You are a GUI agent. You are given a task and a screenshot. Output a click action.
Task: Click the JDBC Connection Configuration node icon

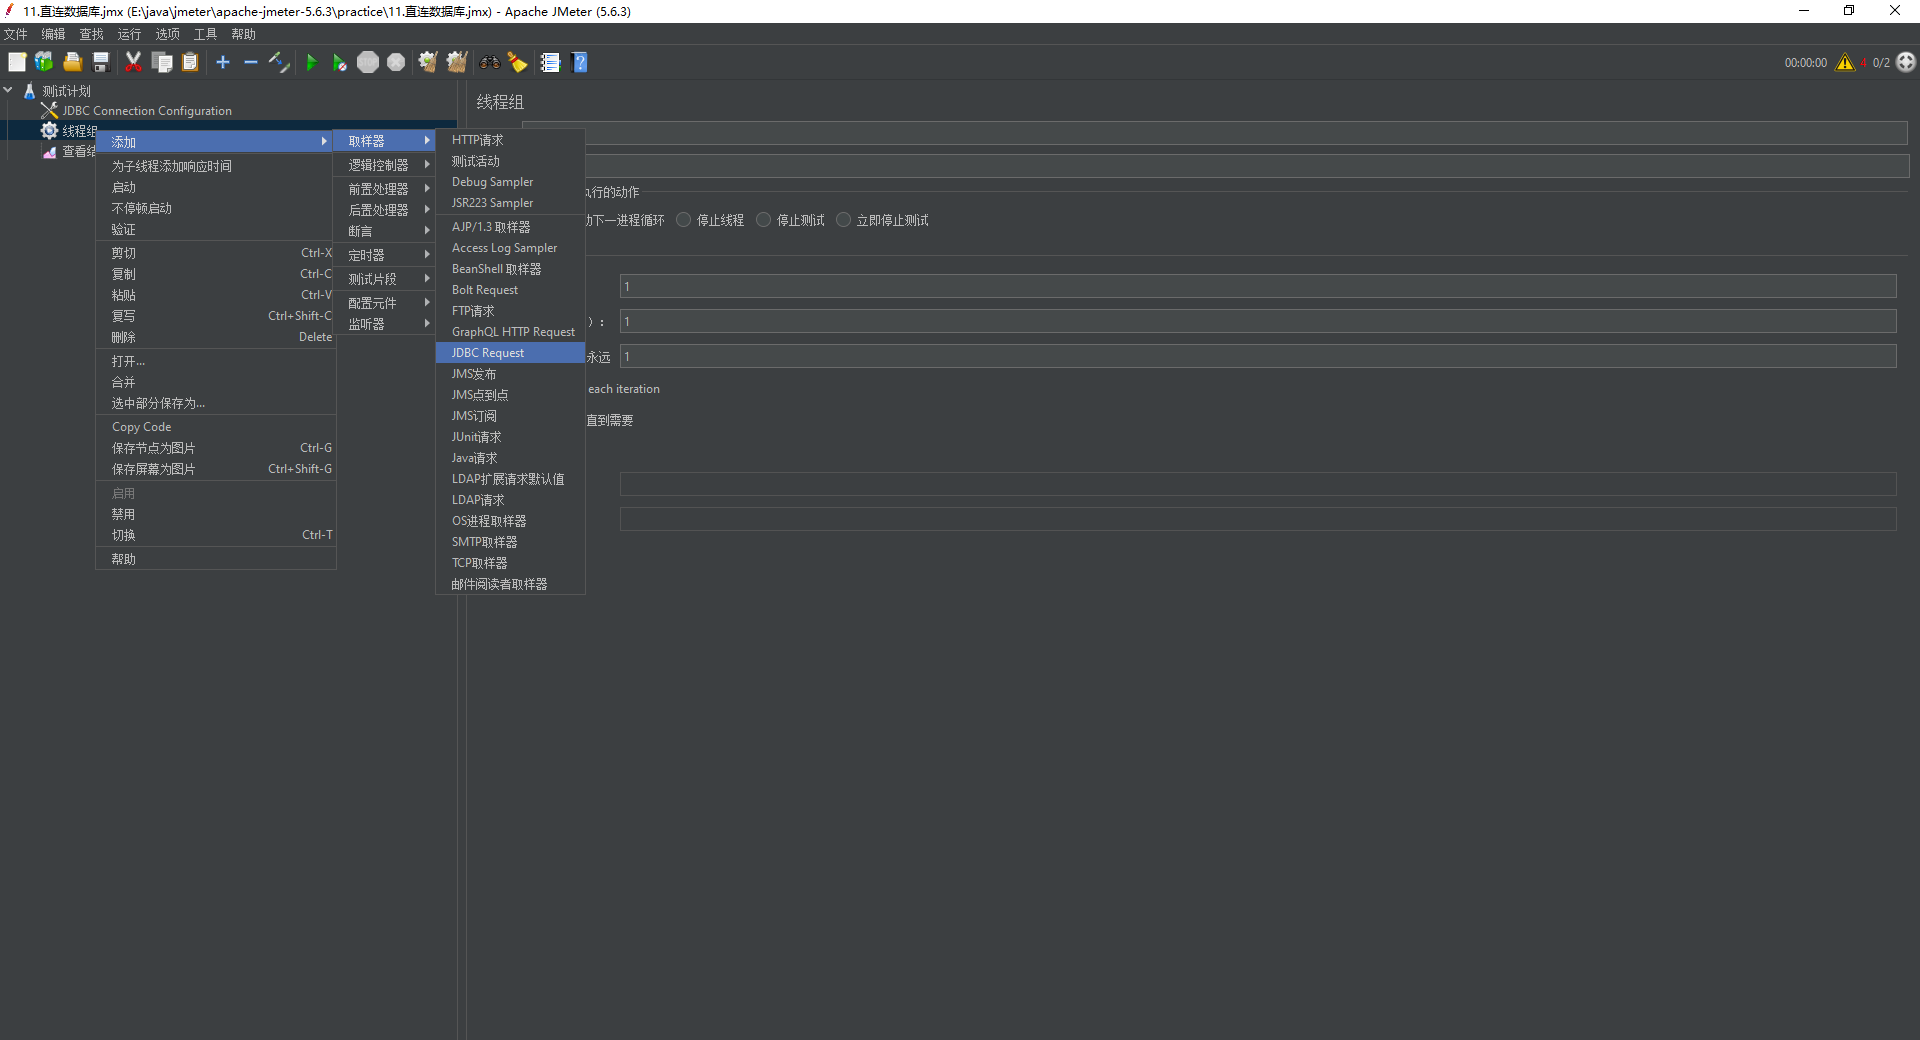49,111
